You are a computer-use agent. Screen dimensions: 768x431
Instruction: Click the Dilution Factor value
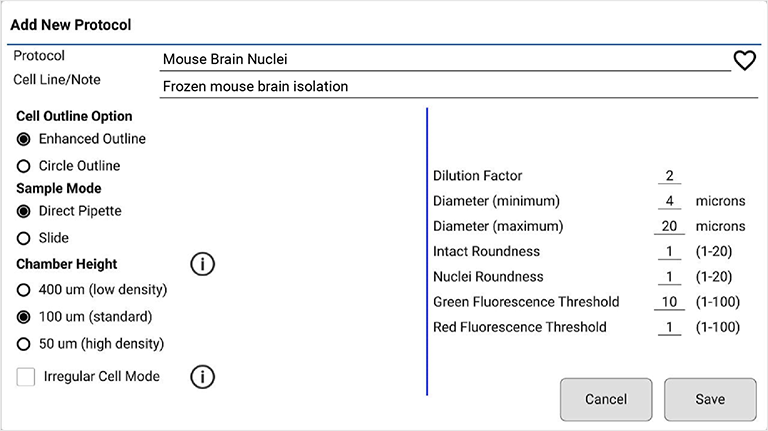(x=669, y=176)
